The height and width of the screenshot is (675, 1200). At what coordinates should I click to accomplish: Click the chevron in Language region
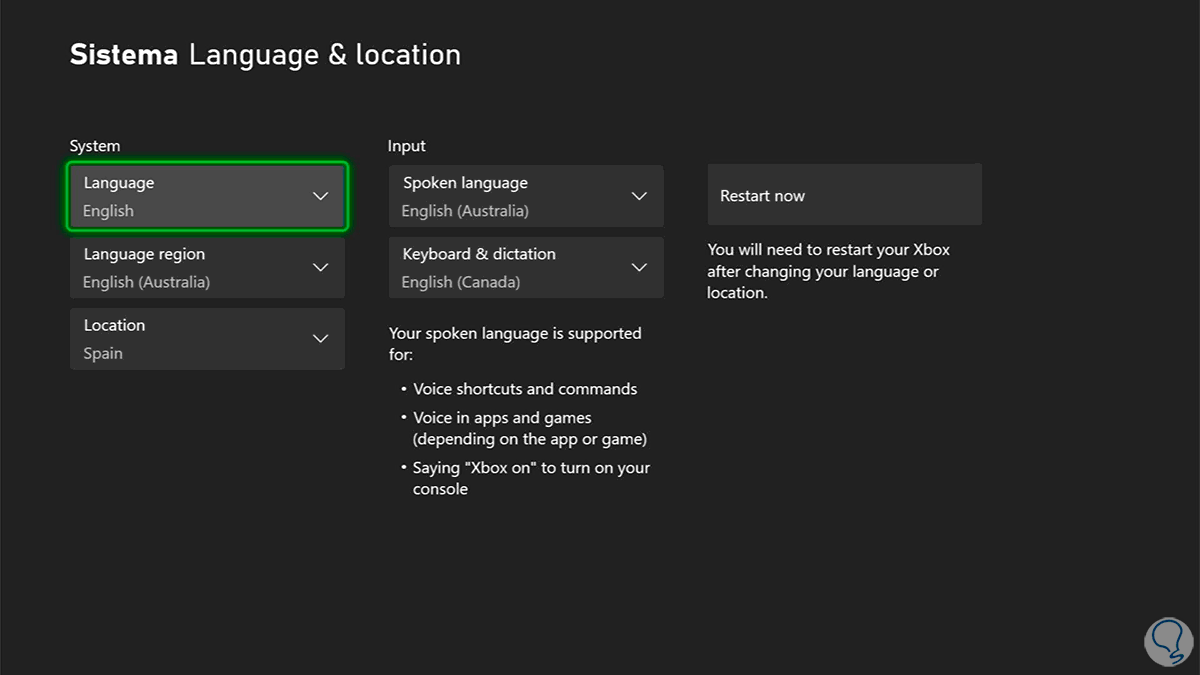[321, 267]
